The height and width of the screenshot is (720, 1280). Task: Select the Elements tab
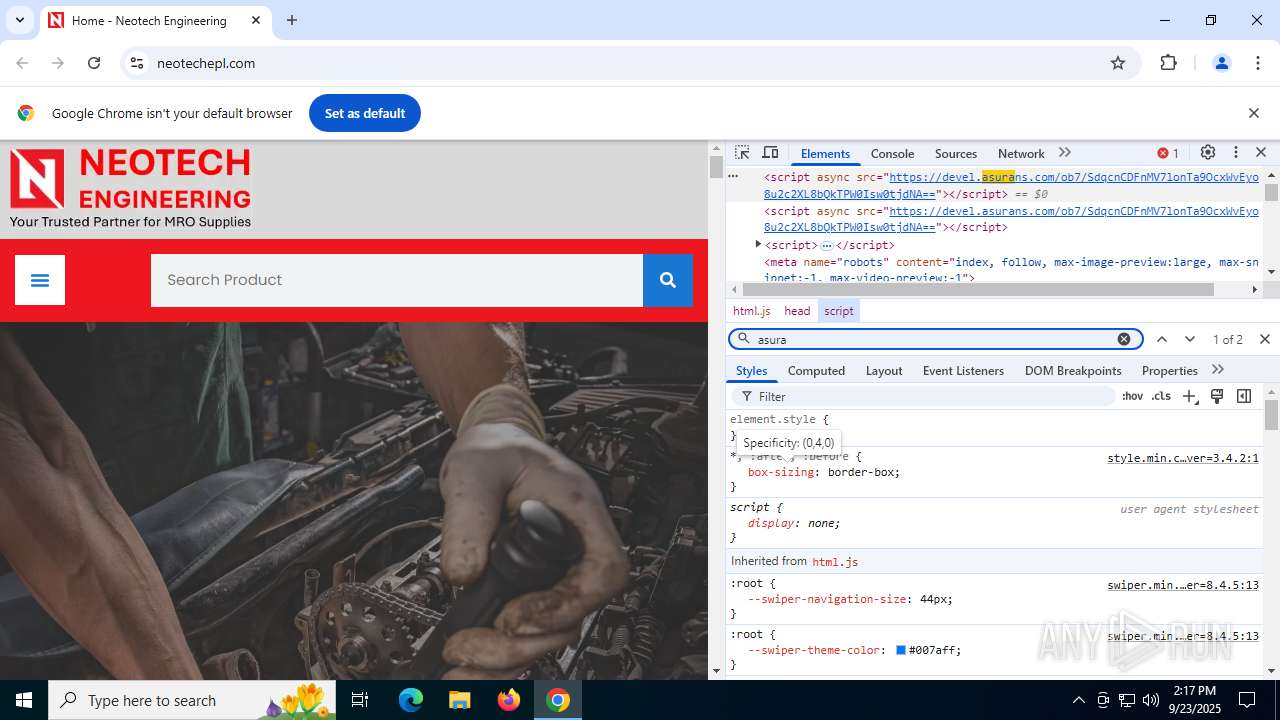pyautogui.click(x=825, y=153)
